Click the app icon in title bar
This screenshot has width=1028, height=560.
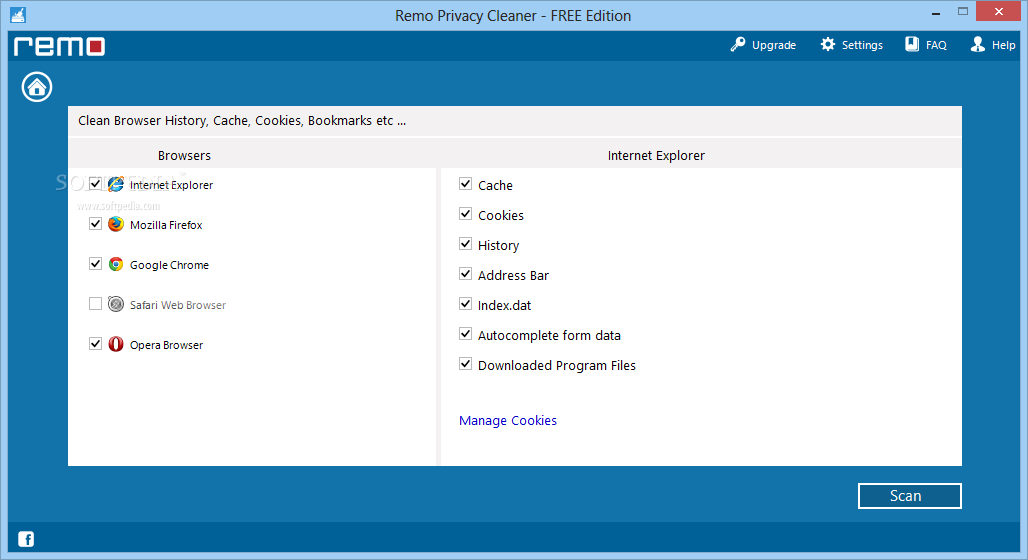18,15
